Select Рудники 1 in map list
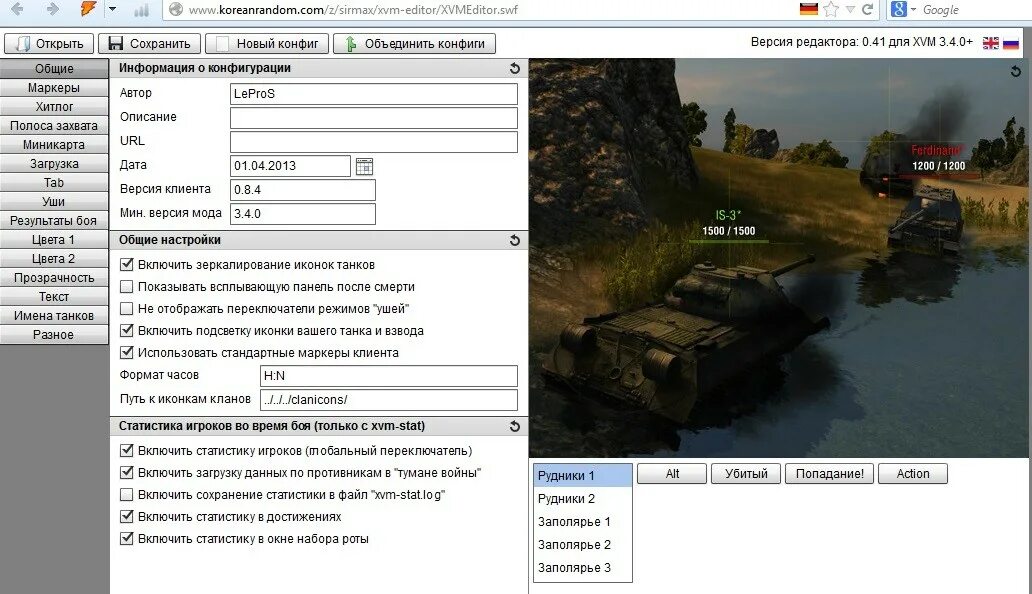This screenshot has height=594, width=1032. coord(582,476)
